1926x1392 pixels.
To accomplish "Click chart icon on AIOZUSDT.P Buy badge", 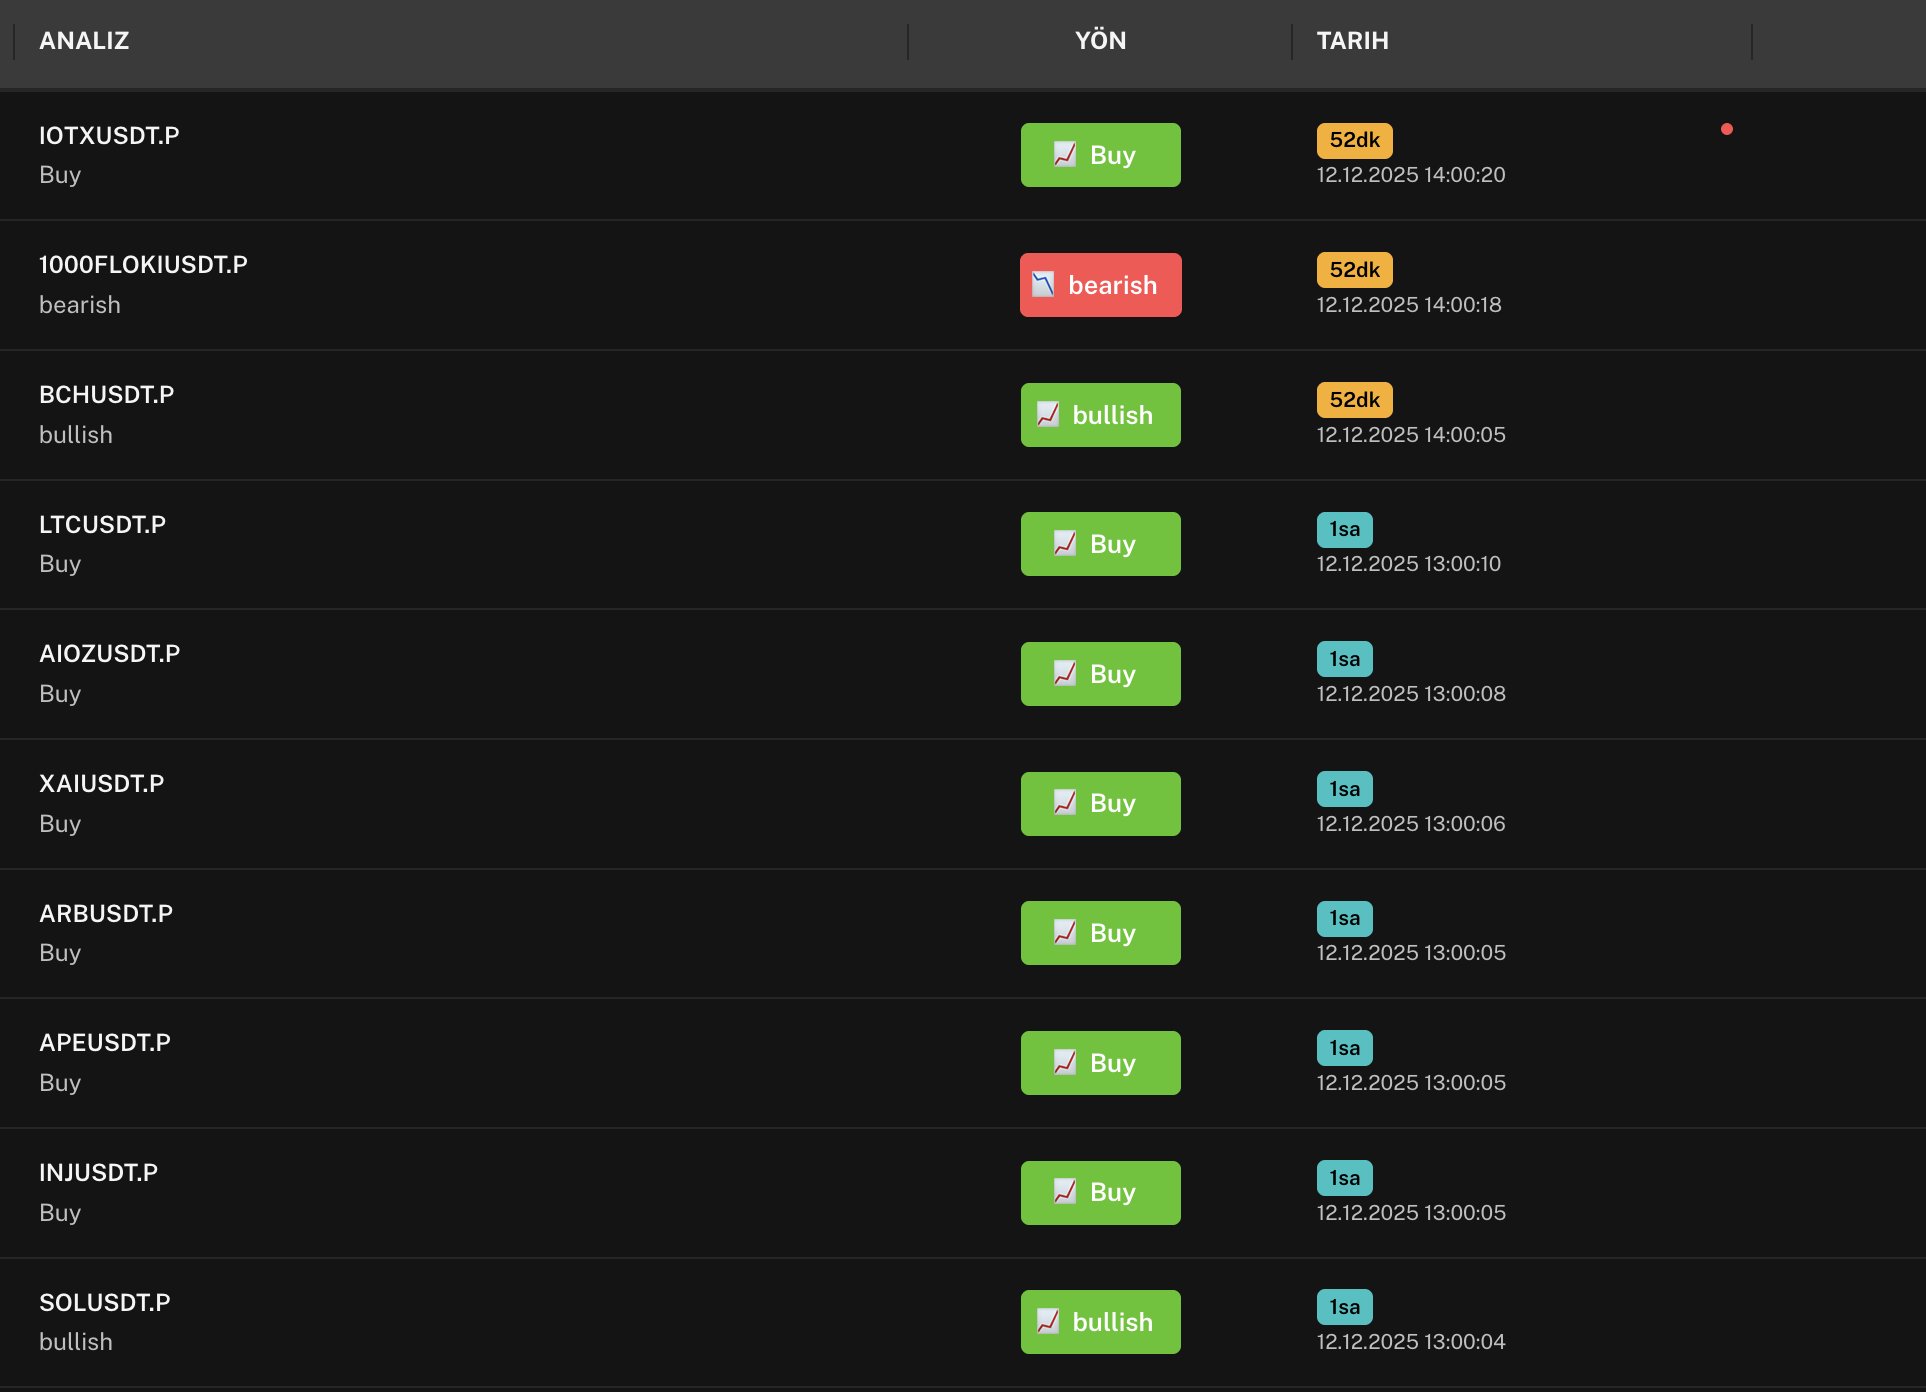I will coord(1065,674).
